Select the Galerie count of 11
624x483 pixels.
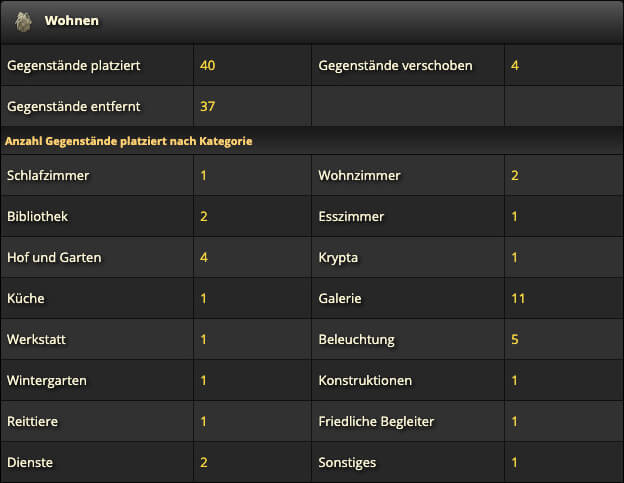[x=518, y=298]
